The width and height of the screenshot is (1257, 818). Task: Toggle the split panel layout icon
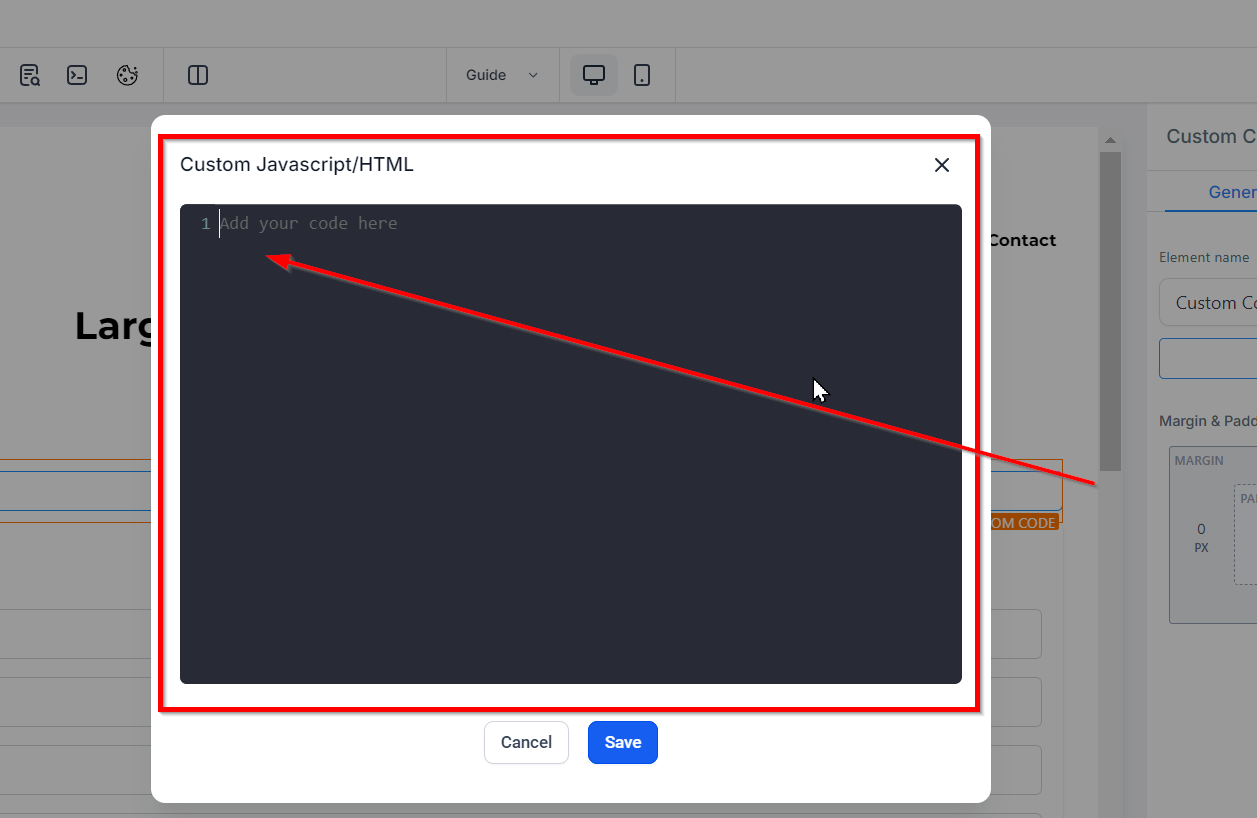pyautogui.click(x=198, y=75)
